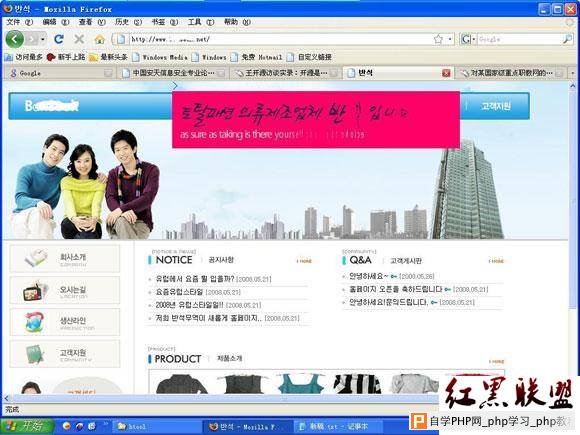Switch to the 中国安天信息安全专业论 tab
The height and width of the screenshot is (435, 580).
(x=173, y=73)
